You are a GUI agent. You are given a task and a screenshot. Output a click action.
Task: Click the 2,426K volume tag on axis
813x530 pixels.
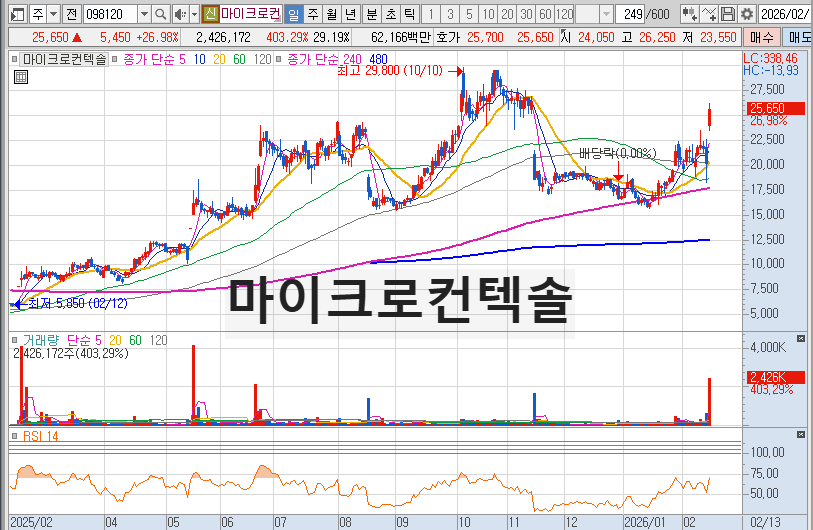[775, 377]
